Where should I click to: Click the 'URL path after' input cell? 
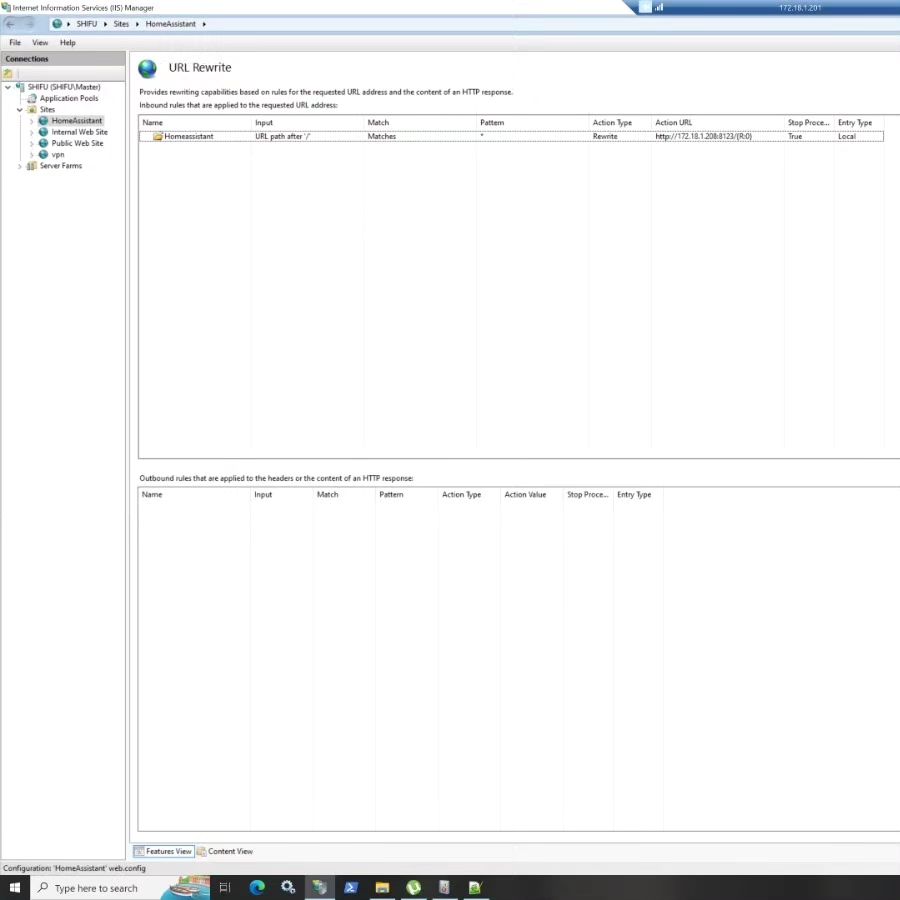coord(282,137)
